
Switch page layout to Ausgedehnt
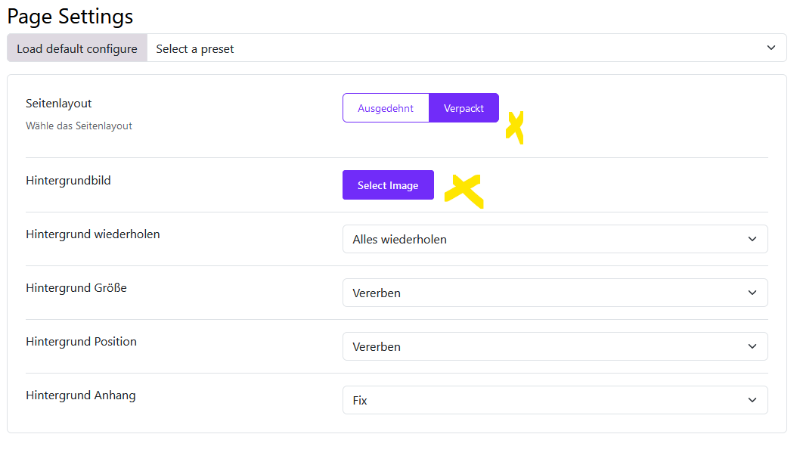[x=386, y=108]
